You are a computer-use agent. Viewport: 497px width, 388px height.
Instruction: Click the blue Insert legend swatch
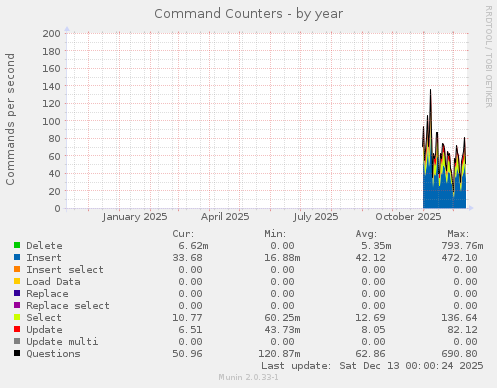17,257
